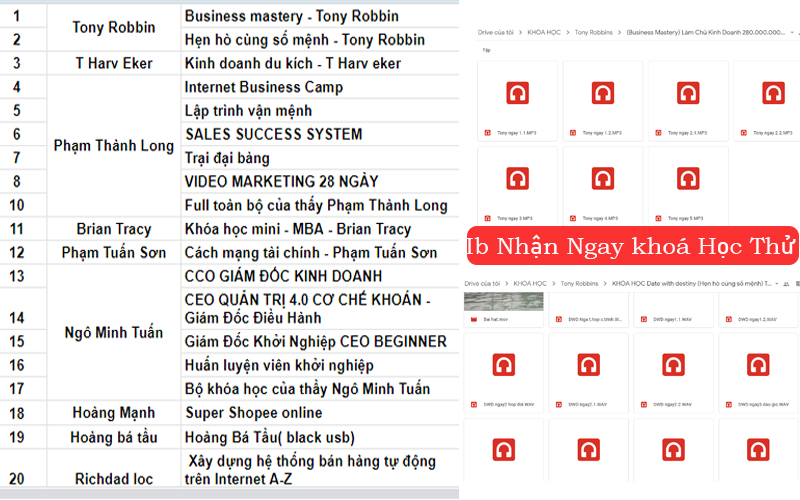Viewport: 800px width, 500px height.
Task: Select cell Full toàn bộ của thầy Phạm Thành Long
Action: coord(320,205)
